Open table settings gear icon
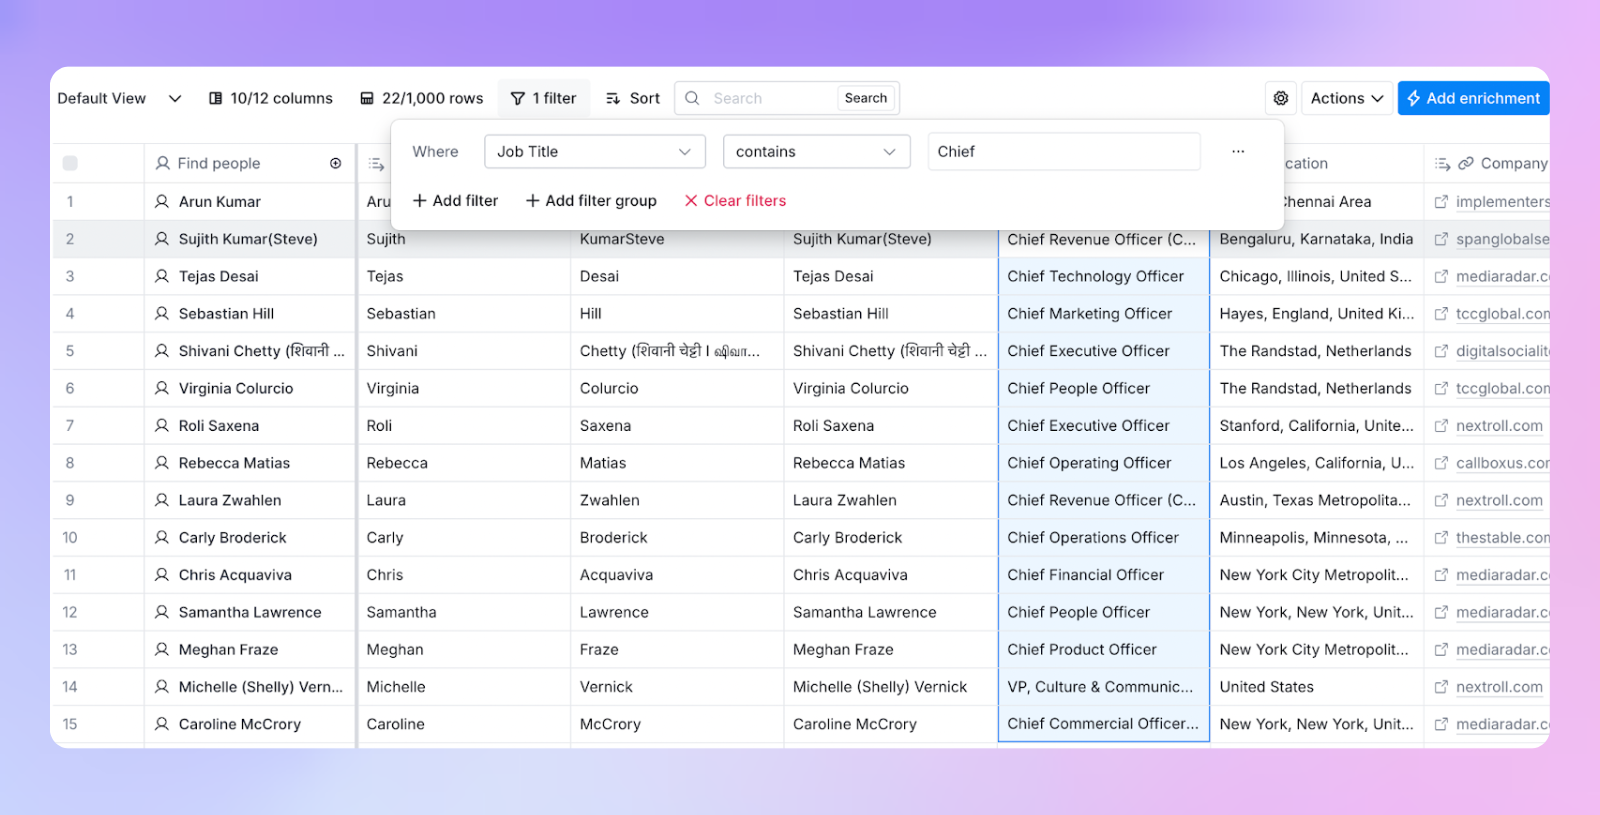Viewport: 1600px width, 815px height. tap(1281, 98)
